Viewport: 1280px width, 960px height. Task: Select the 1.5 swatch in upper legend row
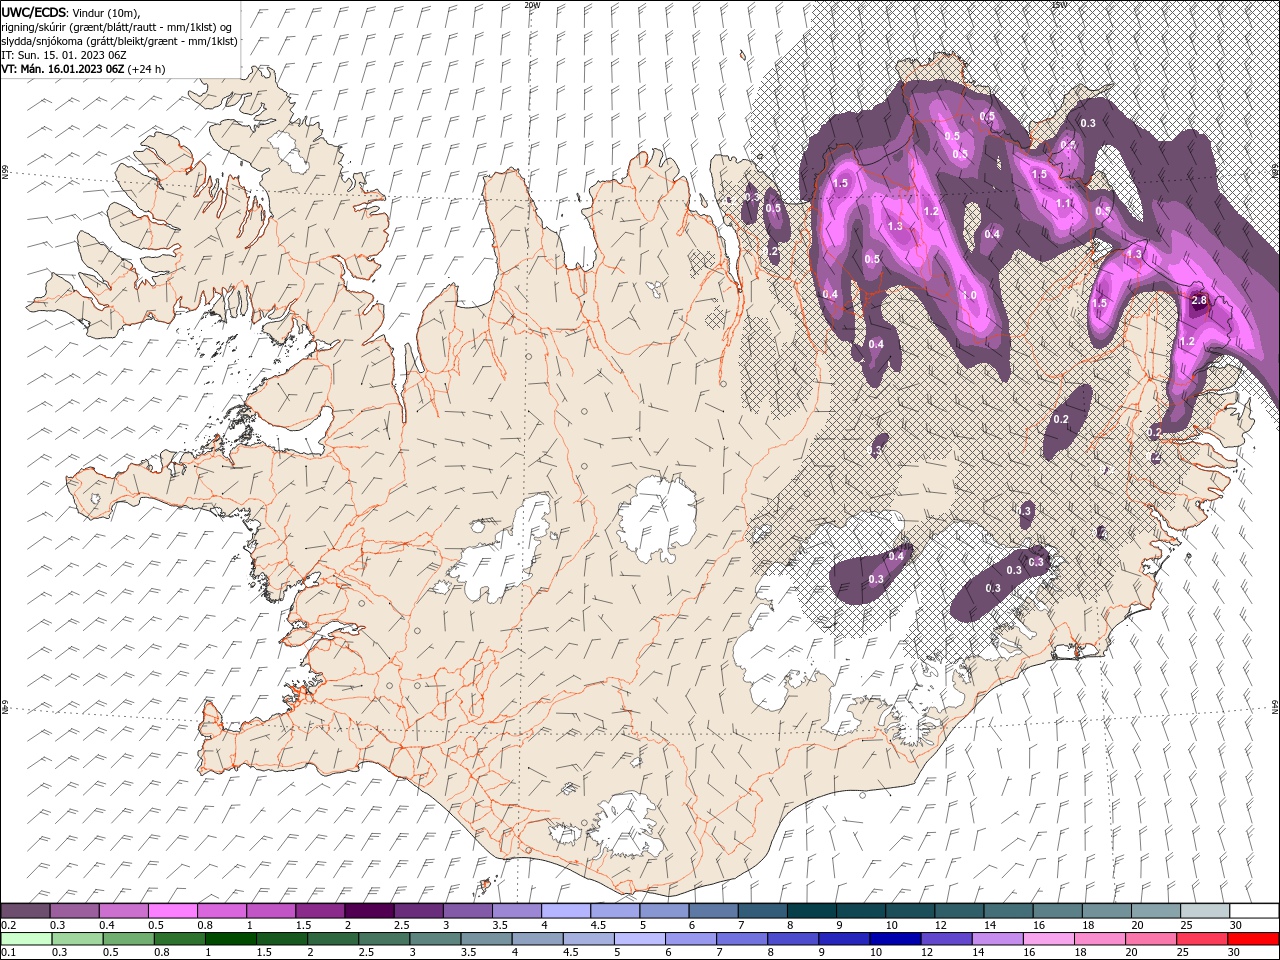pyautogui.click(x=320, y=911)
